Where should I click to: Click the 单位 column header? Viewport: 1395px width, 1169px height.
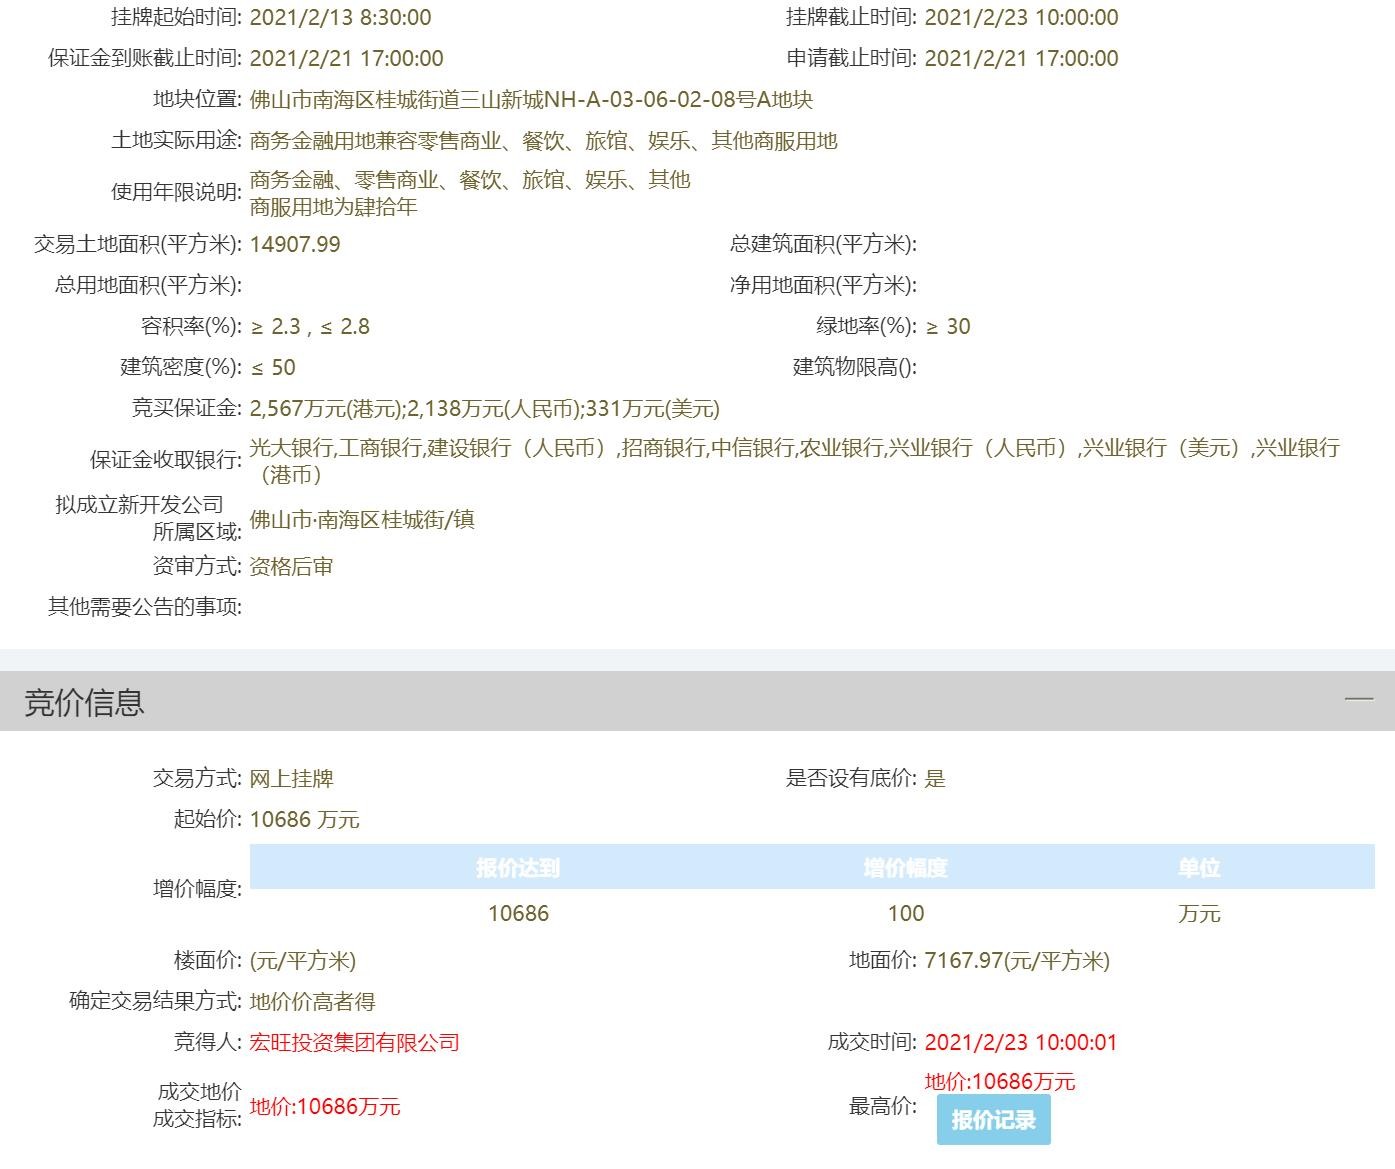[1198, 868]
